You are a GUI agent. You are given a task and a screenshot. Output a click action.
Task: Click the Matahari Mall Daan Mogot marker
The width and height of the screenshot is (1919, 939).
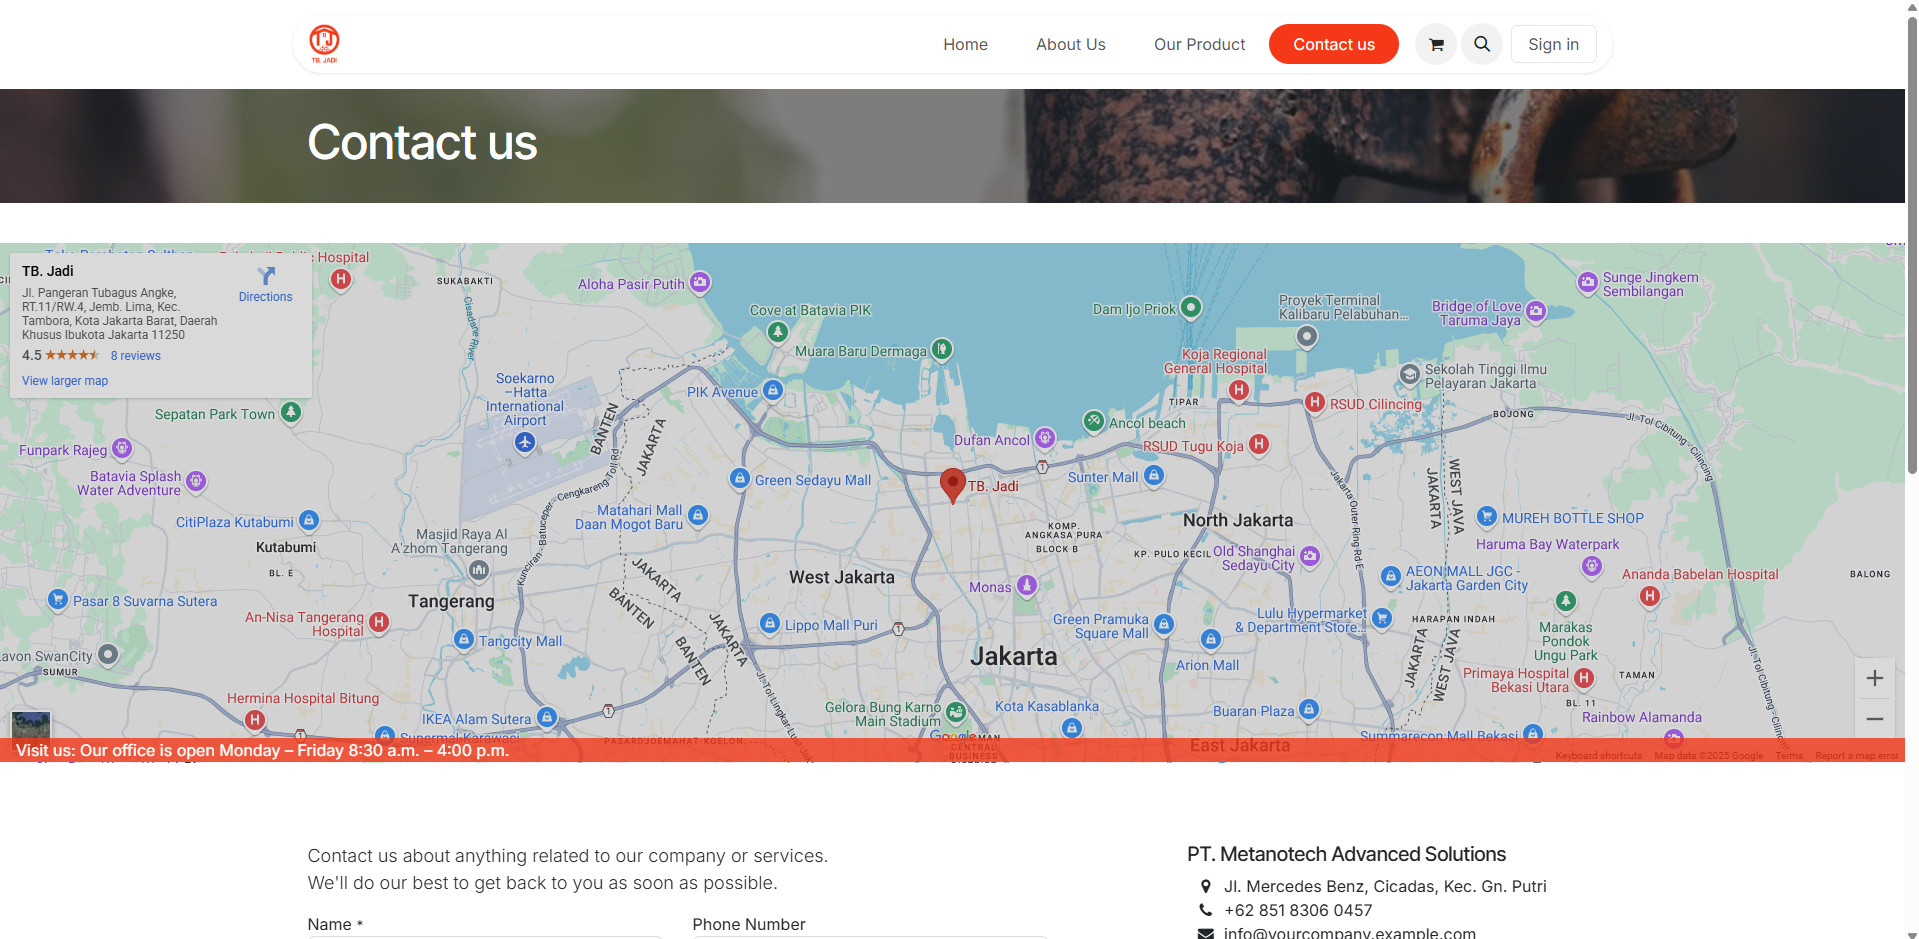(698, 516)
